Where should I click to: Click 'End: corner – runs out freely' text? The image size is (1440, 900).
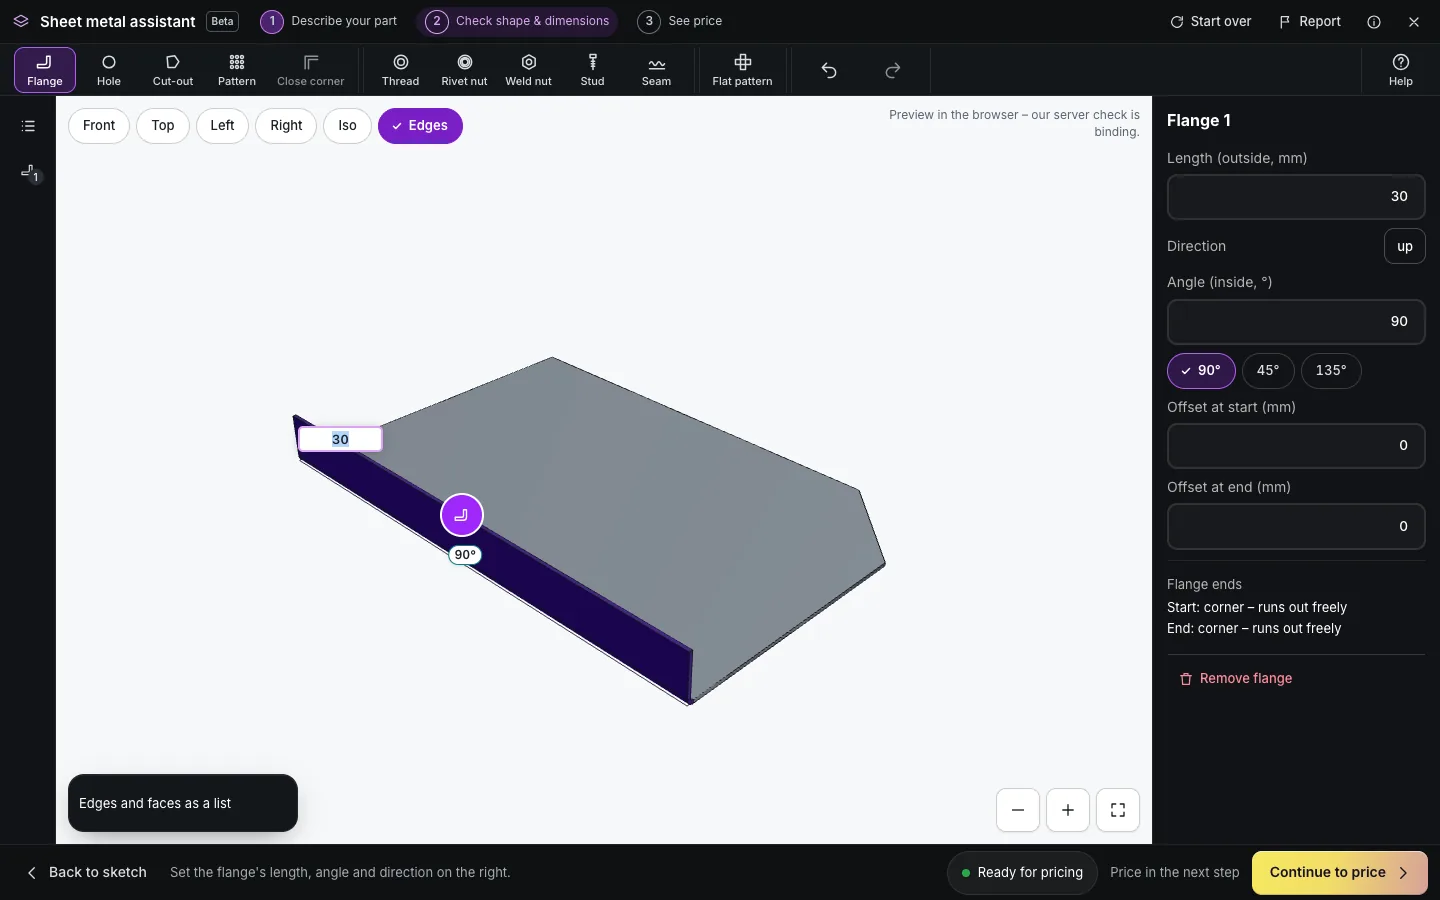pos(1254,628)
